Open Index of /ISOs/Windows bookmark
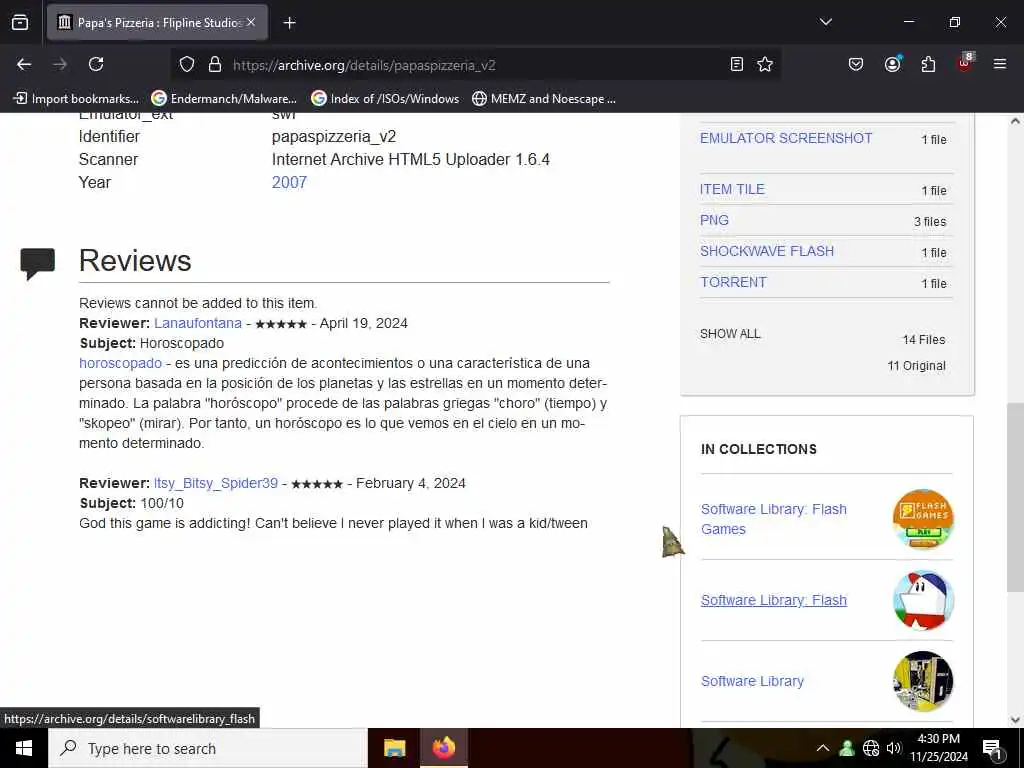The width and height of the screenshot is (1024, 768). pyautogui.click(x=385, y=99)
